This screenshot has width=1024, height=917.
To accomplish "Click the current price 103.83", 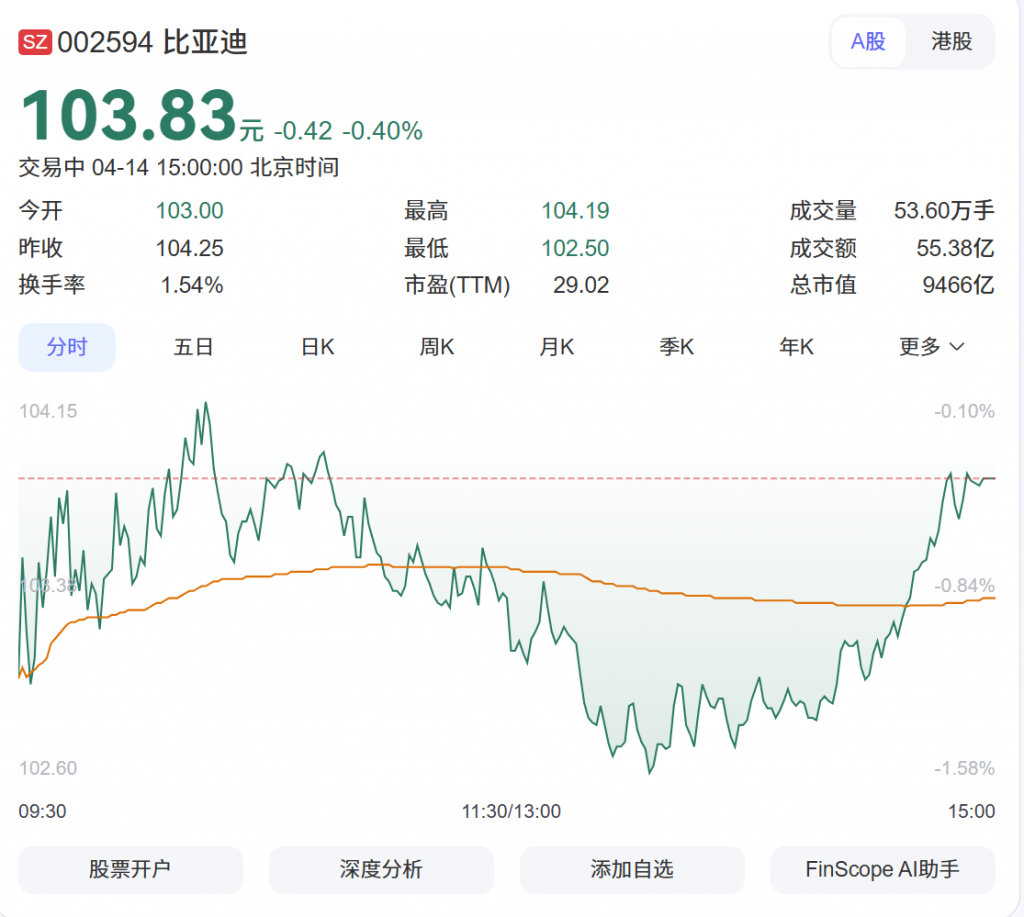I will 128,115.
